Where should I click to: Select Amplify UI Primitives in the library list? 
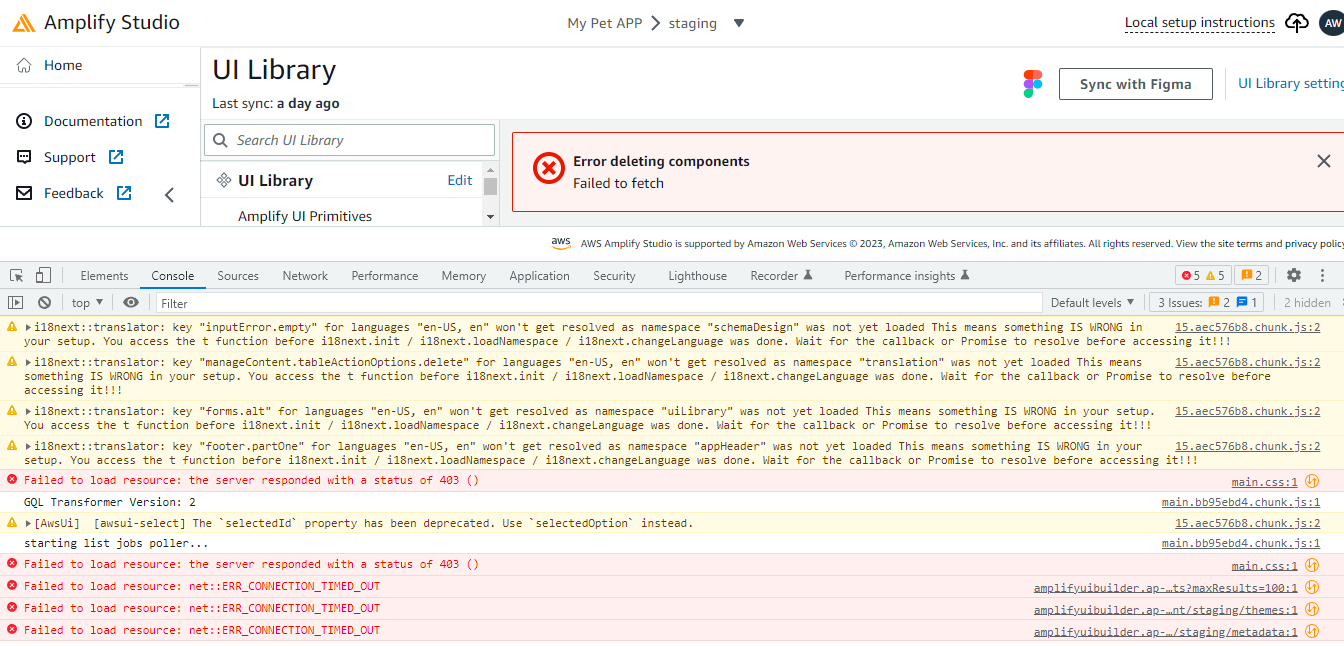(x=305, y=216)
